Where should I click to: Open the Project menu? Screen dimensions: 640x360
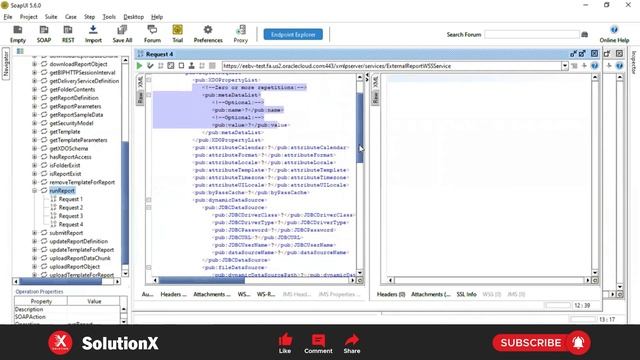pyautogui.click(x=29, y=17)
